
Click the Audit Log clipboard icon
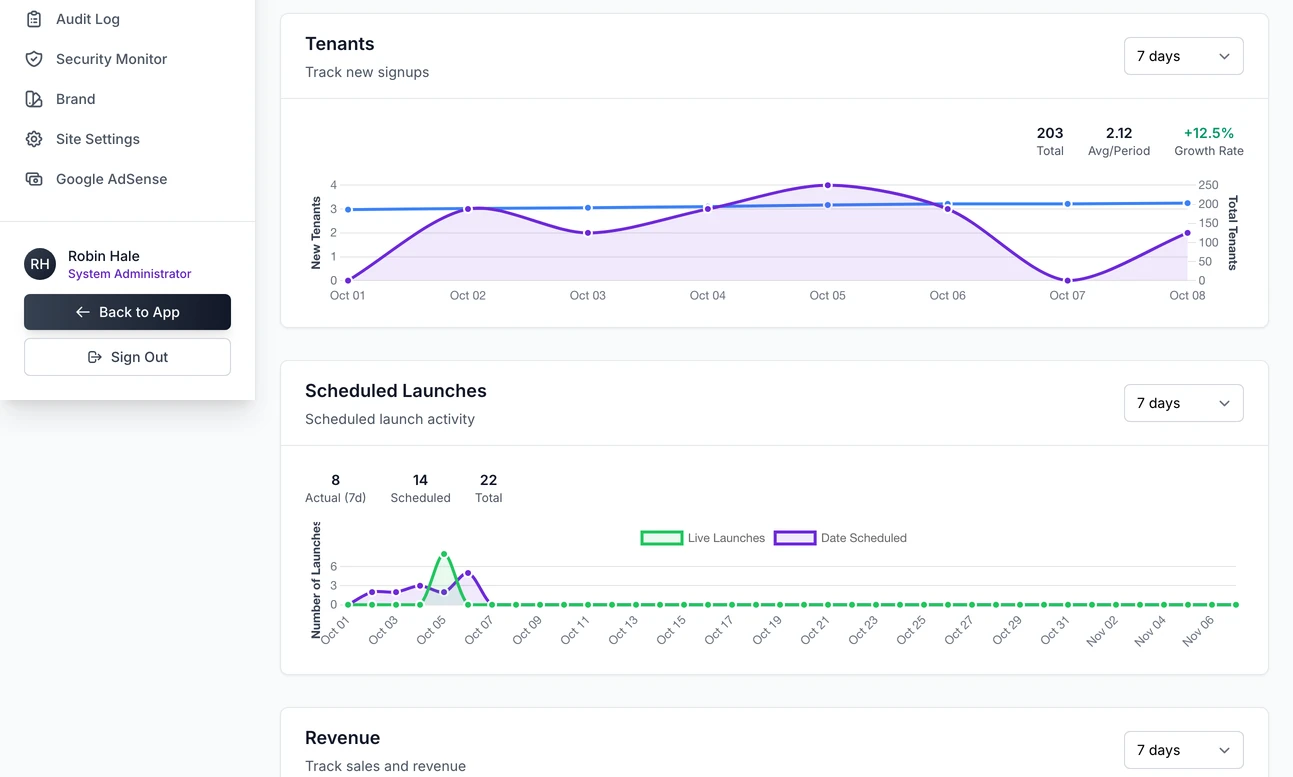34,19
